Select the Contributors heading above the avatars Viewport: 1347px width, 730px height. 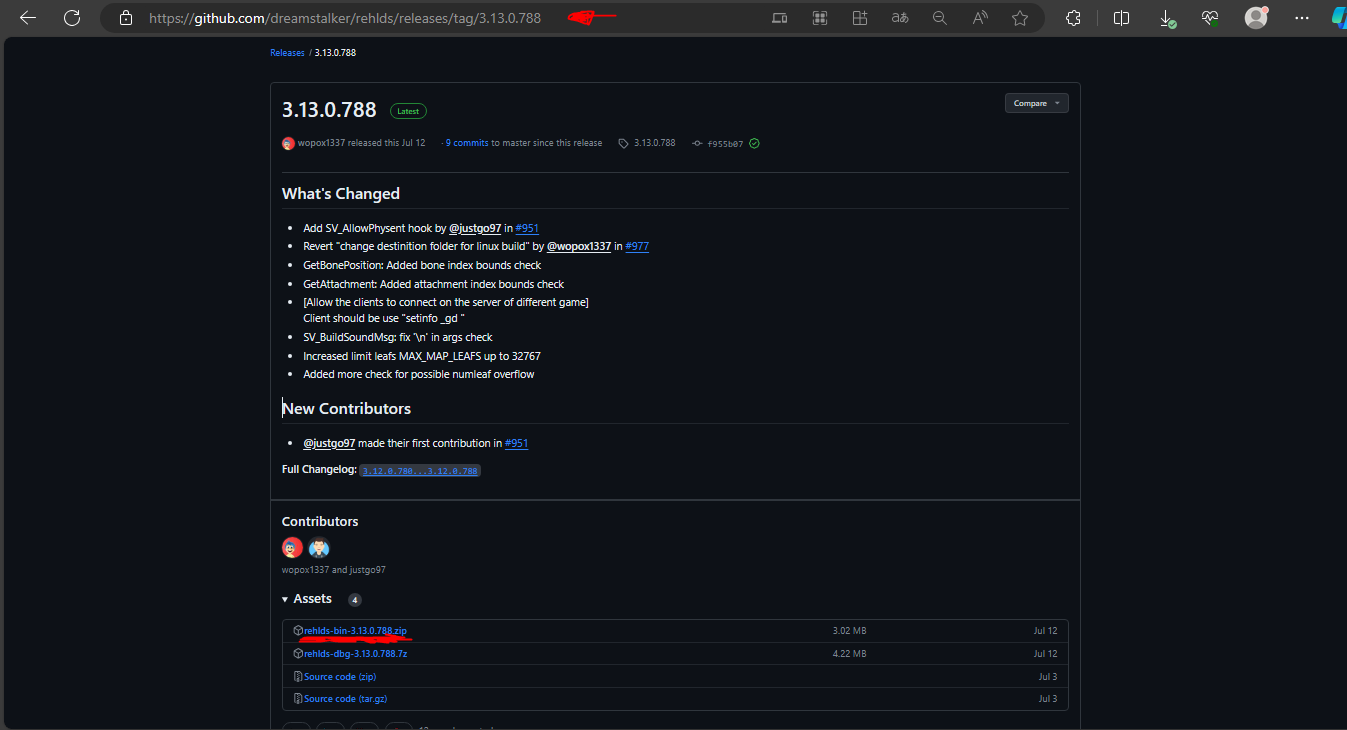pos(320,521)
